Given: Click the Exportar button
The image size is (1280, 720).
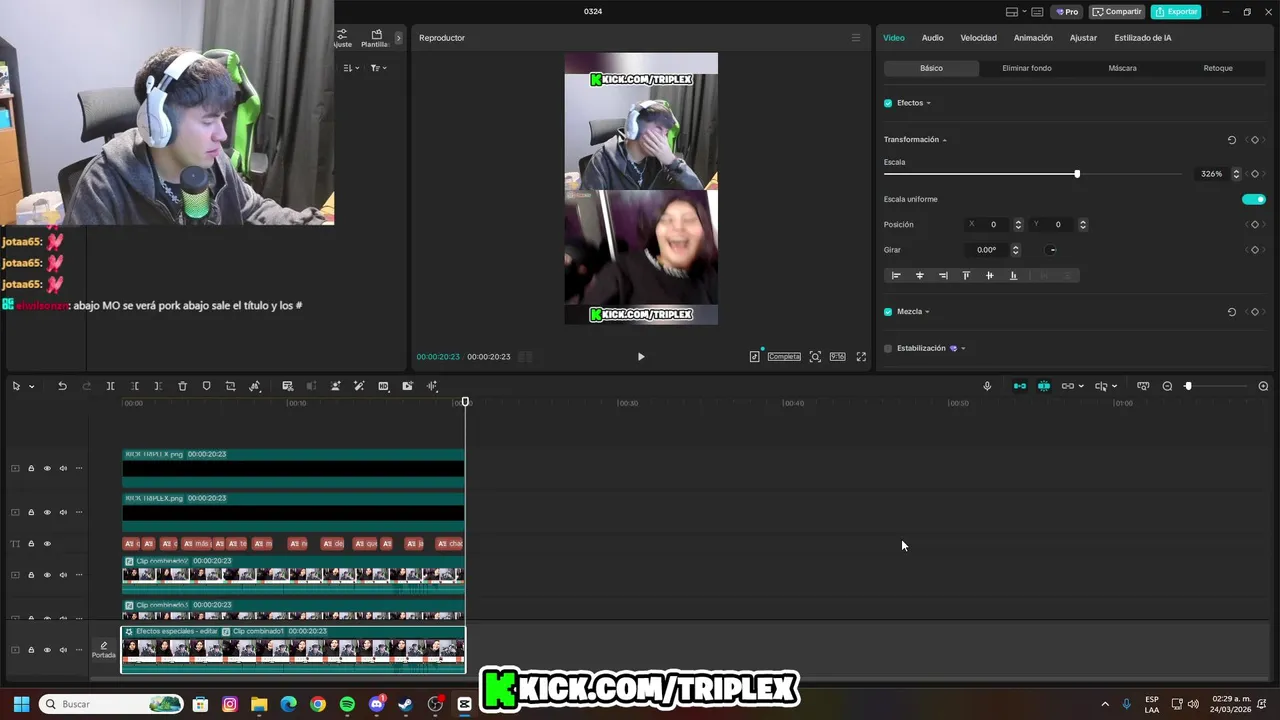Looking at the screenshot, I should click(x=1176, y=12).
